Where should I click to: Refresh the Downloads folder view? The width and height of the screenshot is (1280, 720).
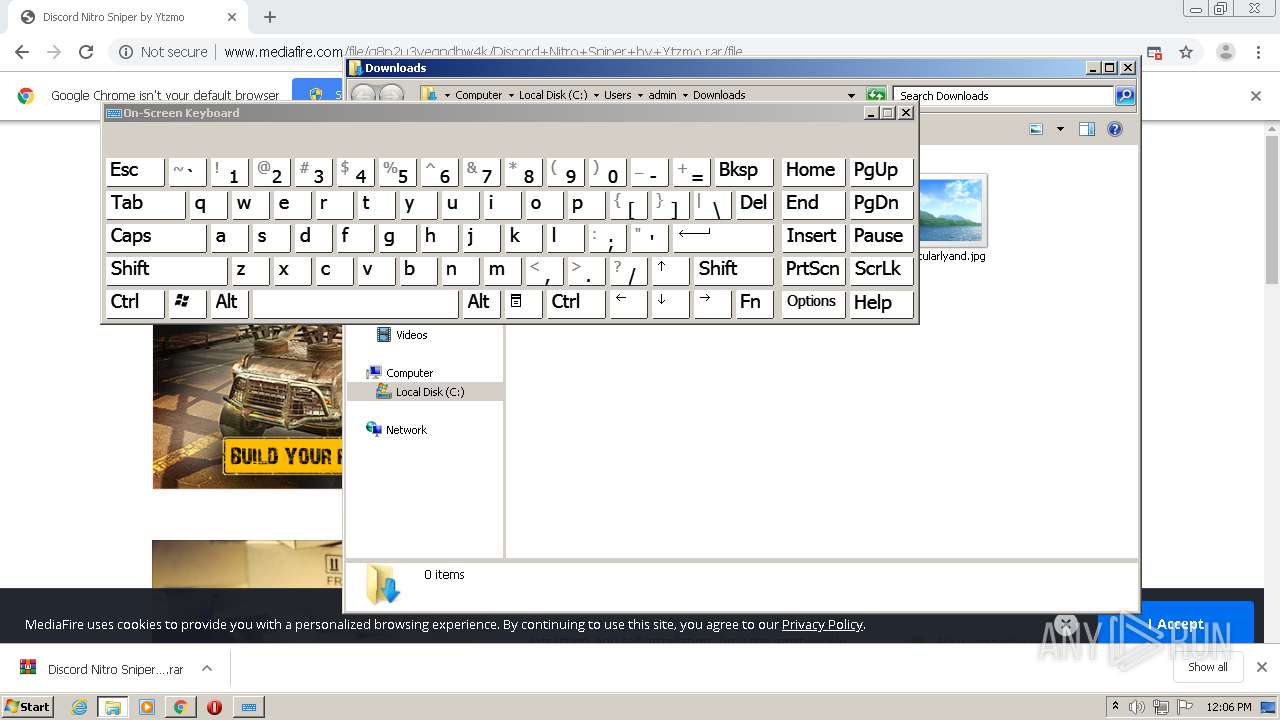pos(876,95)
